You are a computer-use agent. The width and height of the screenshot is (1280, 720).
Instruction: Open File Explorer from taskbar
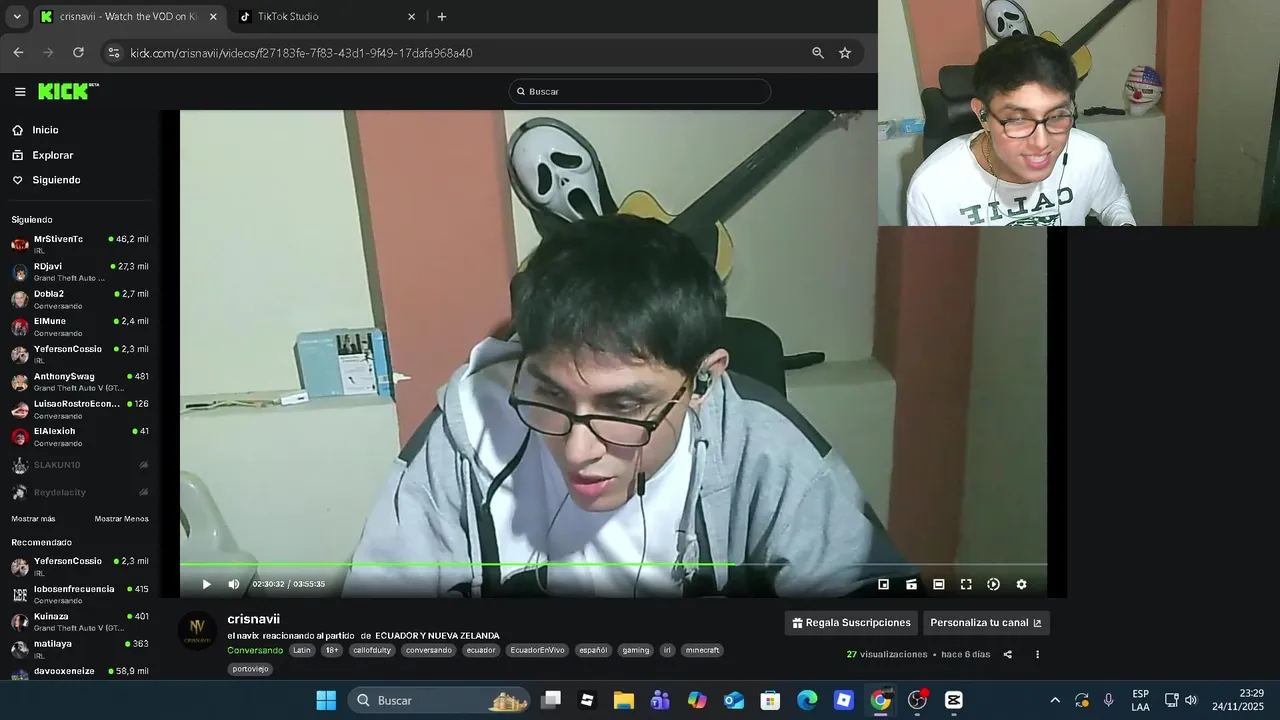[x=624, y=700]
